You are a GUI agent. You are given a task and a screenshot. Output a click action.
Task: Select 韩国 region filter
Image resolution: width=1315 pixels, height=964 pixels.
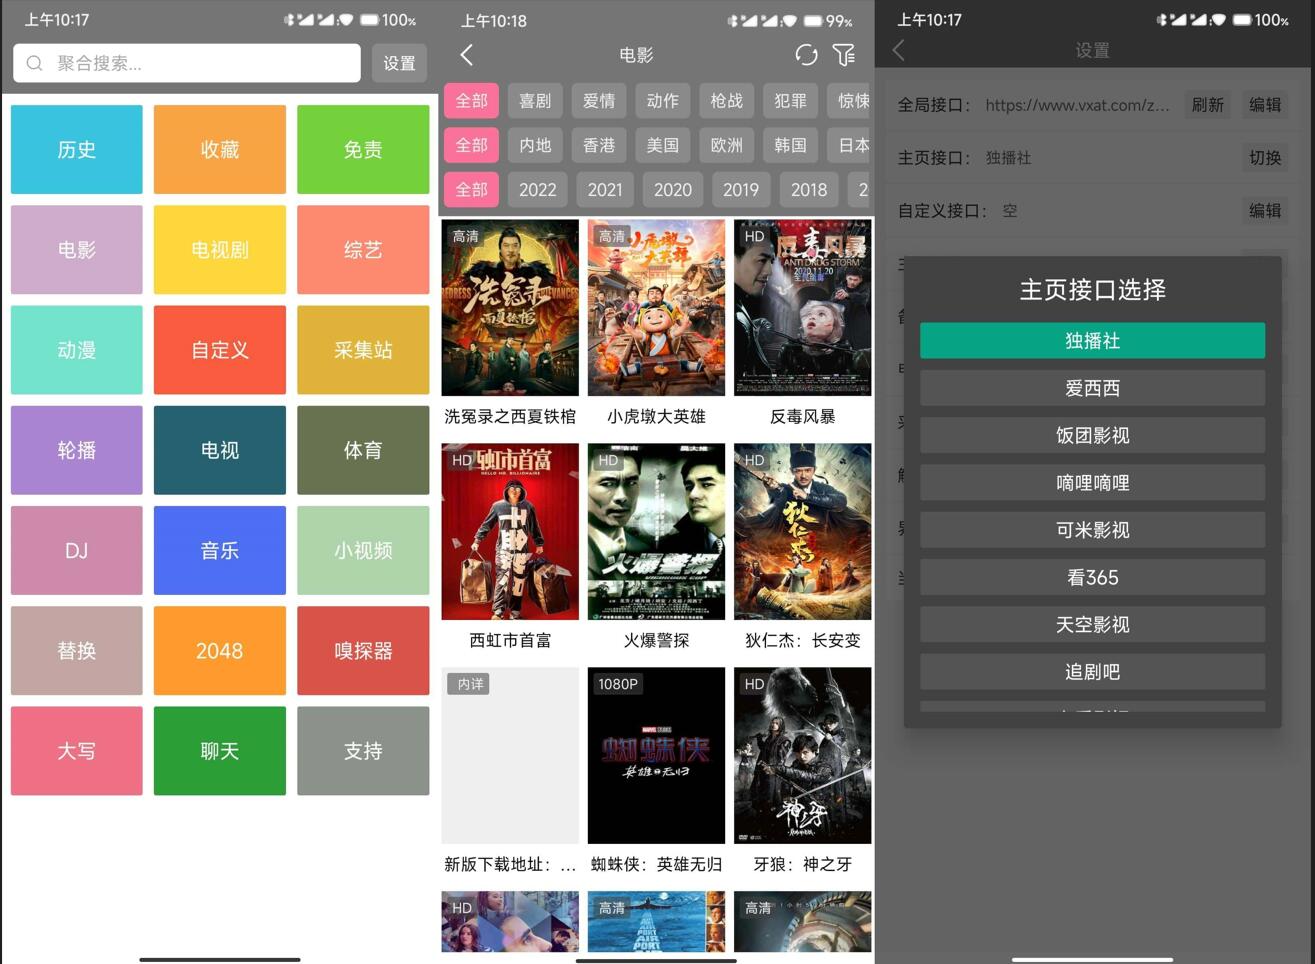point(790,145)
